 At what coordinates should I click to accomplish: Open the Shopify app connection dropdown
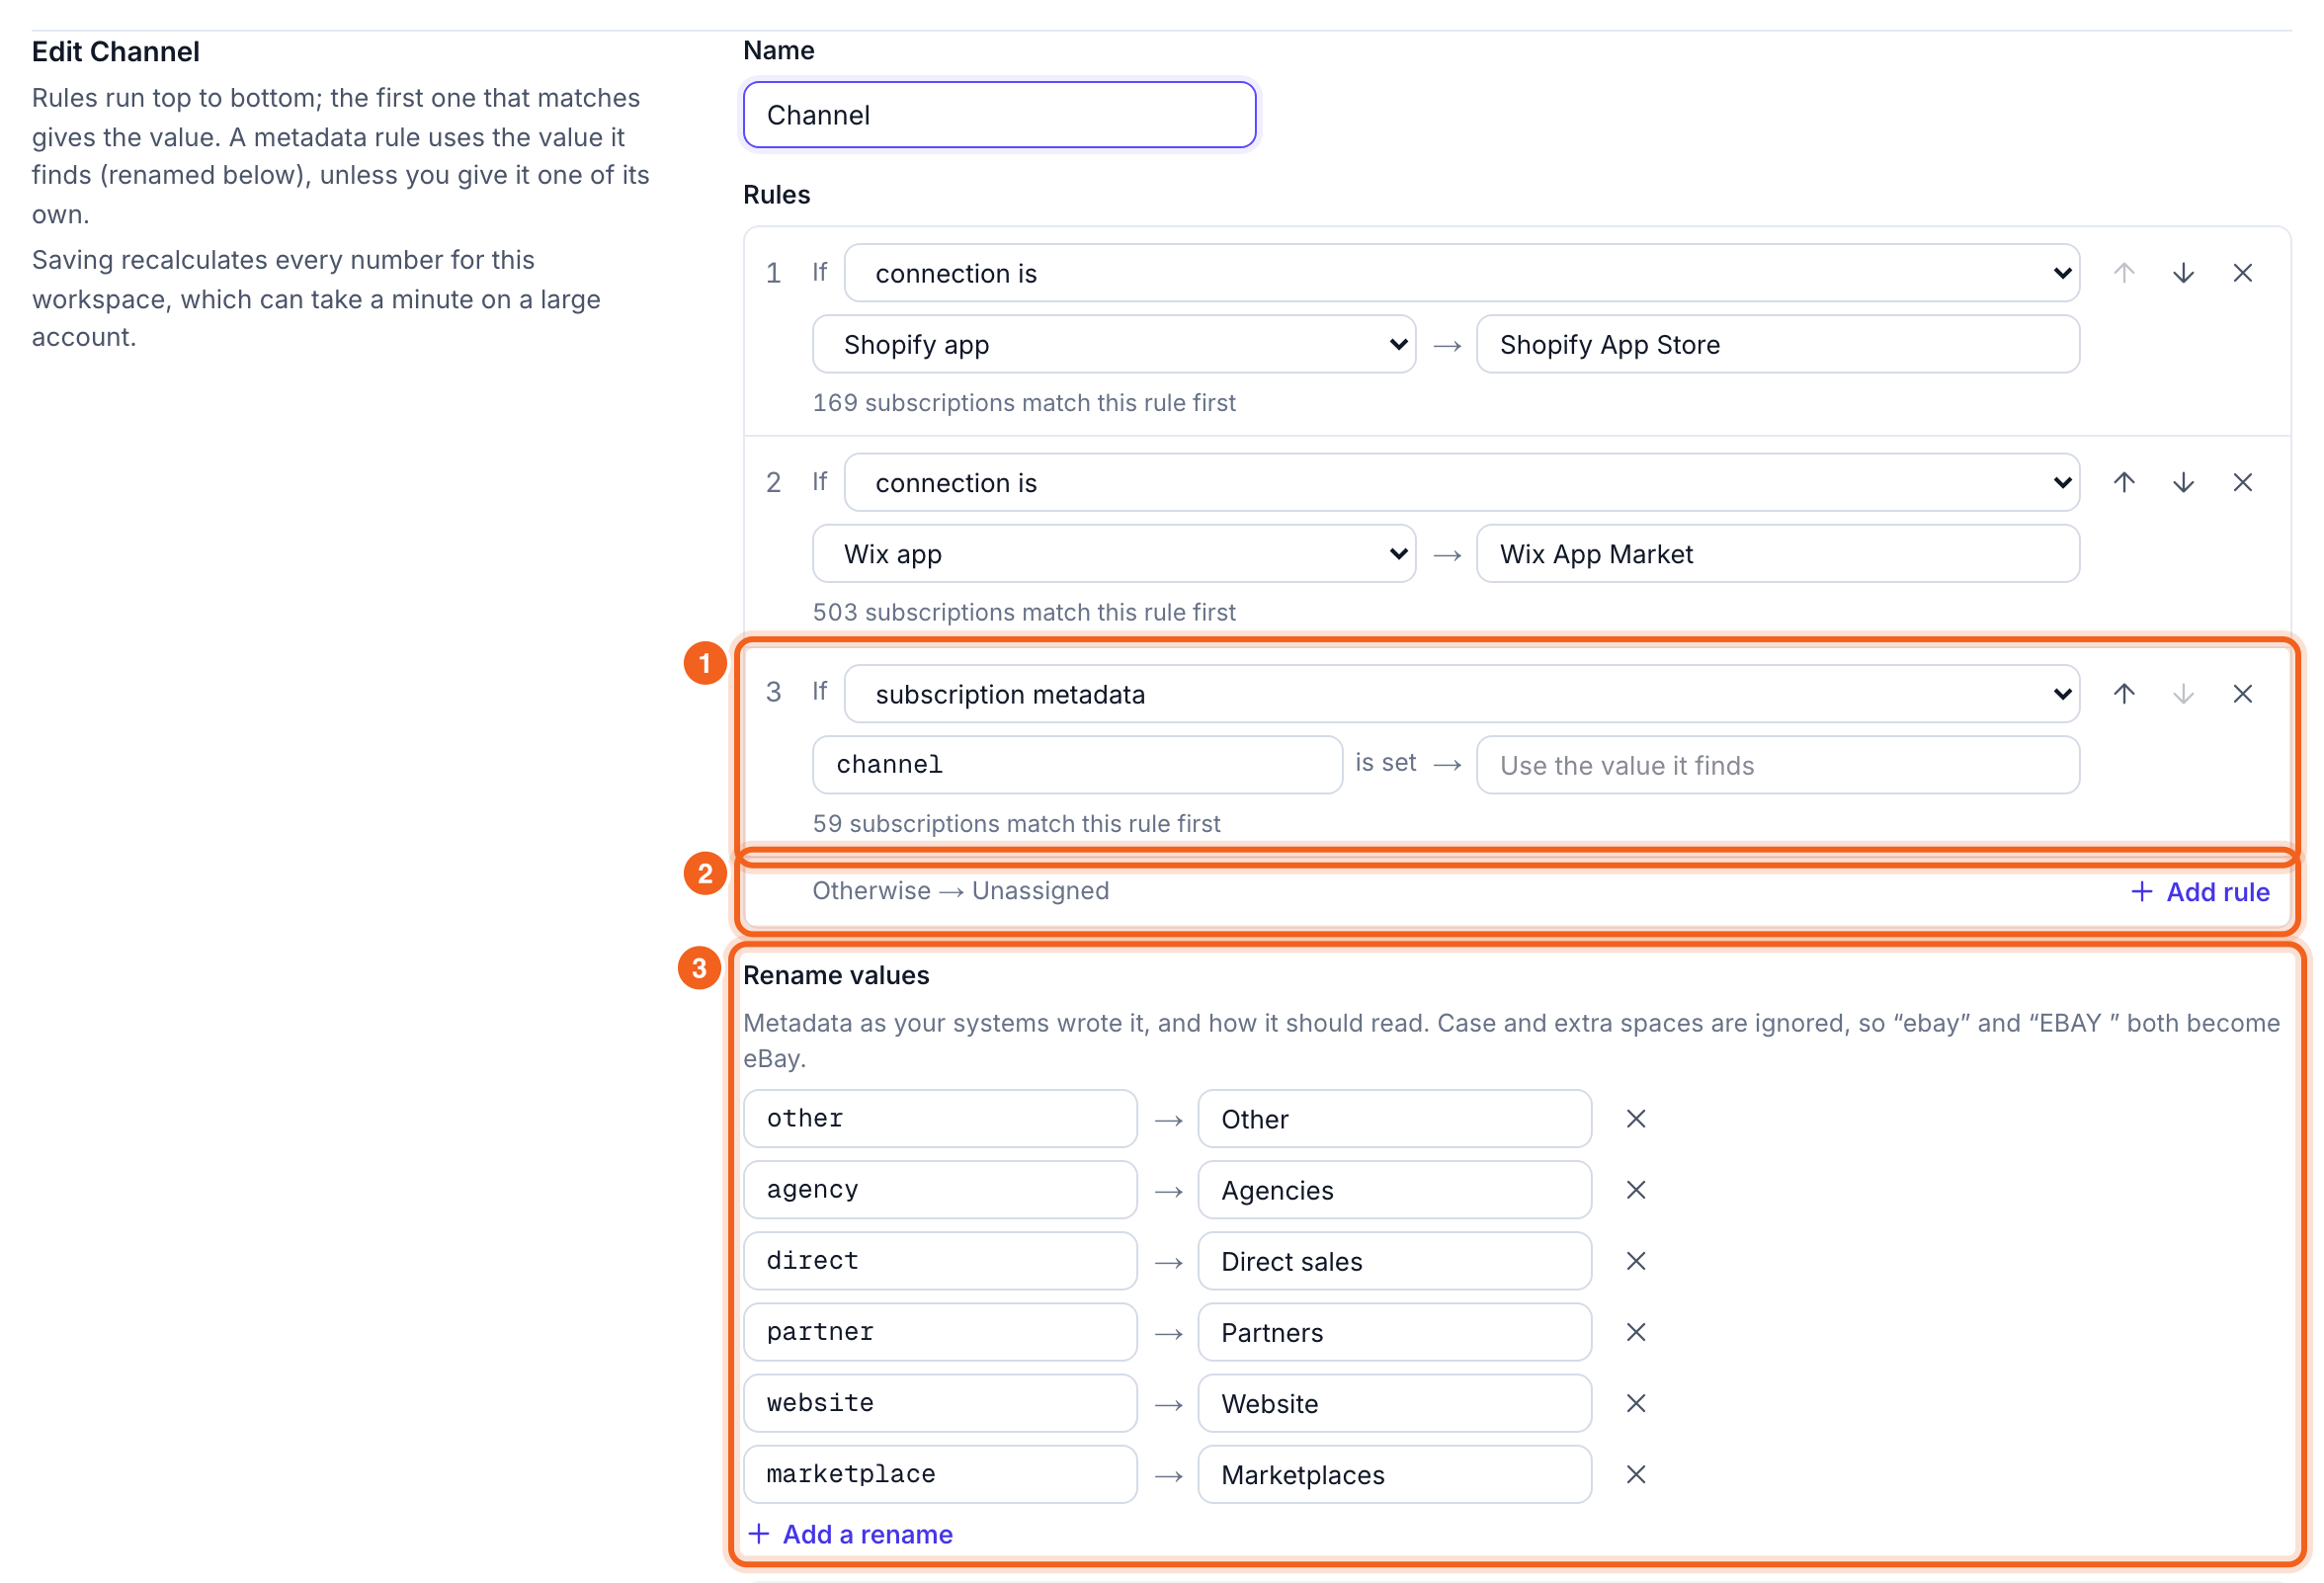pos(1114,344)
